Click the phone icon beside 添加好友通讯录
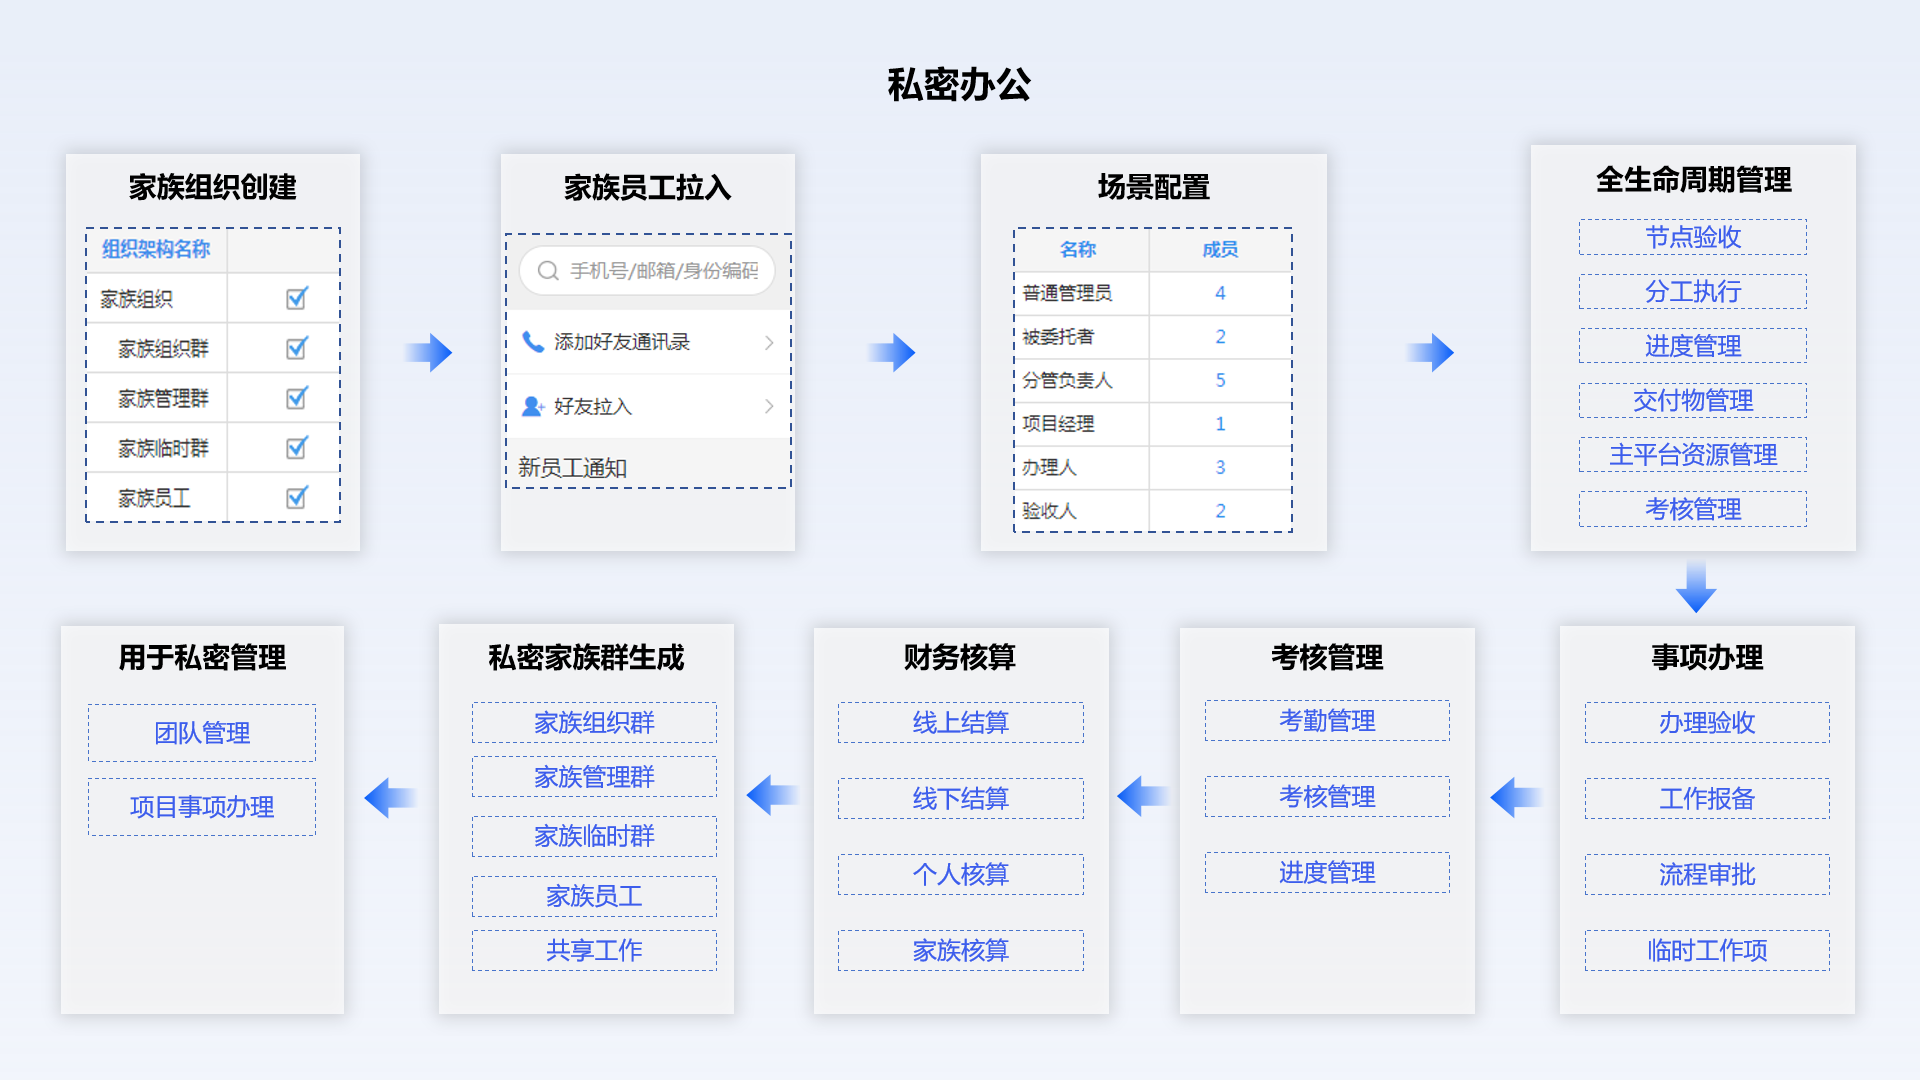1920x1080 pixels. pos(533,342)
